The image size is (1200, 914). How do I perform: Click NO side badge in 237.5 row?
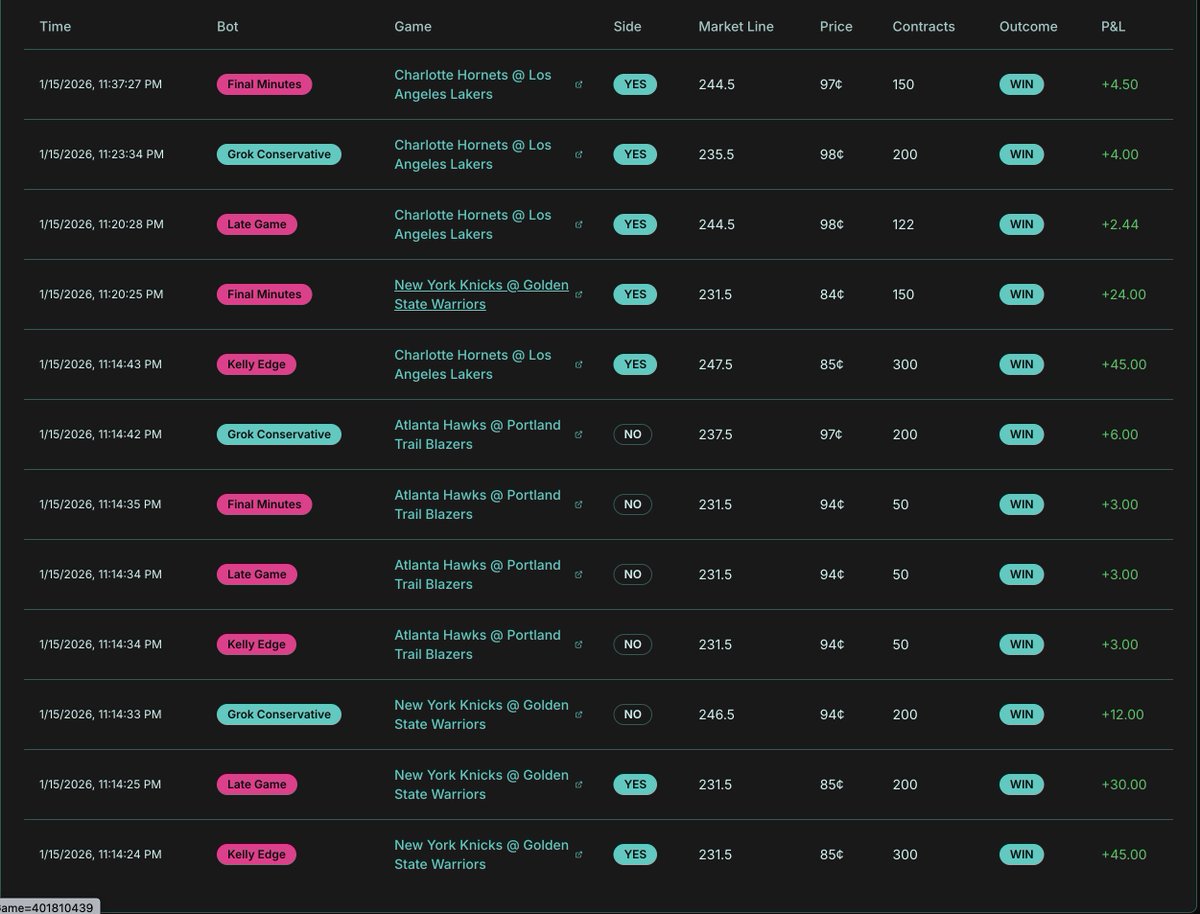632,435
